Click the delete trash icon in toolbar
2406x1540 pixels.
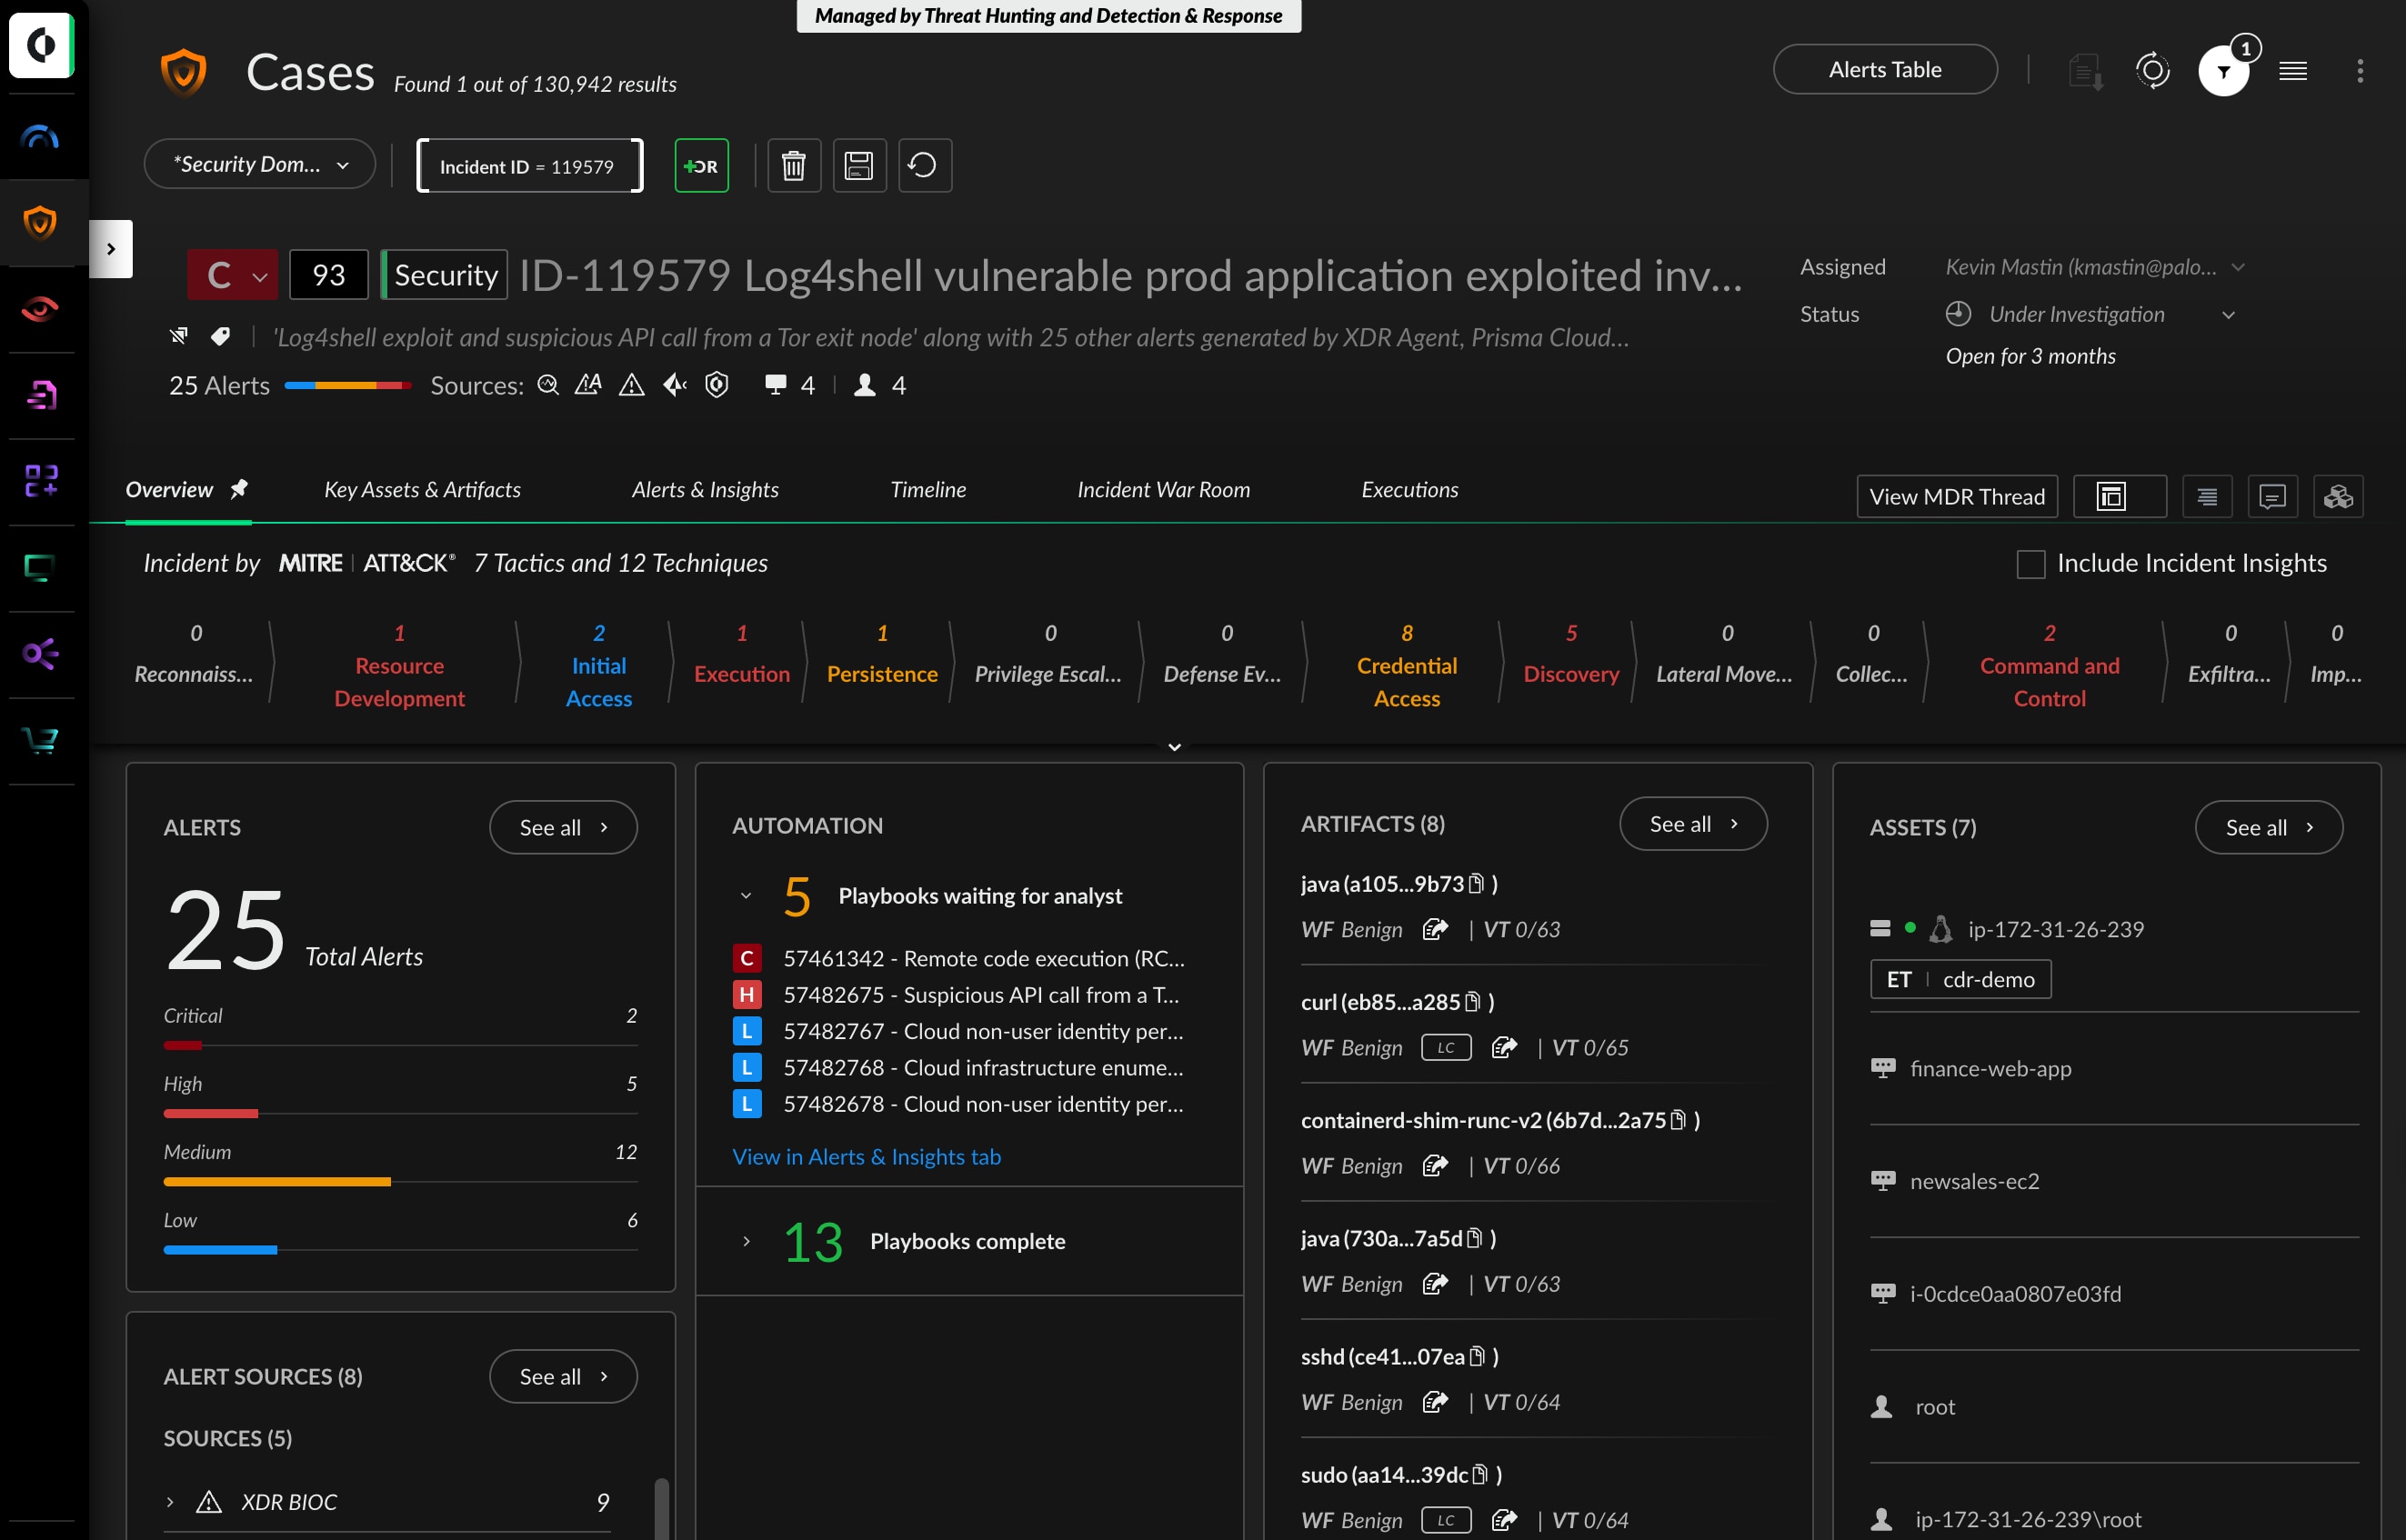pos(793,163)
